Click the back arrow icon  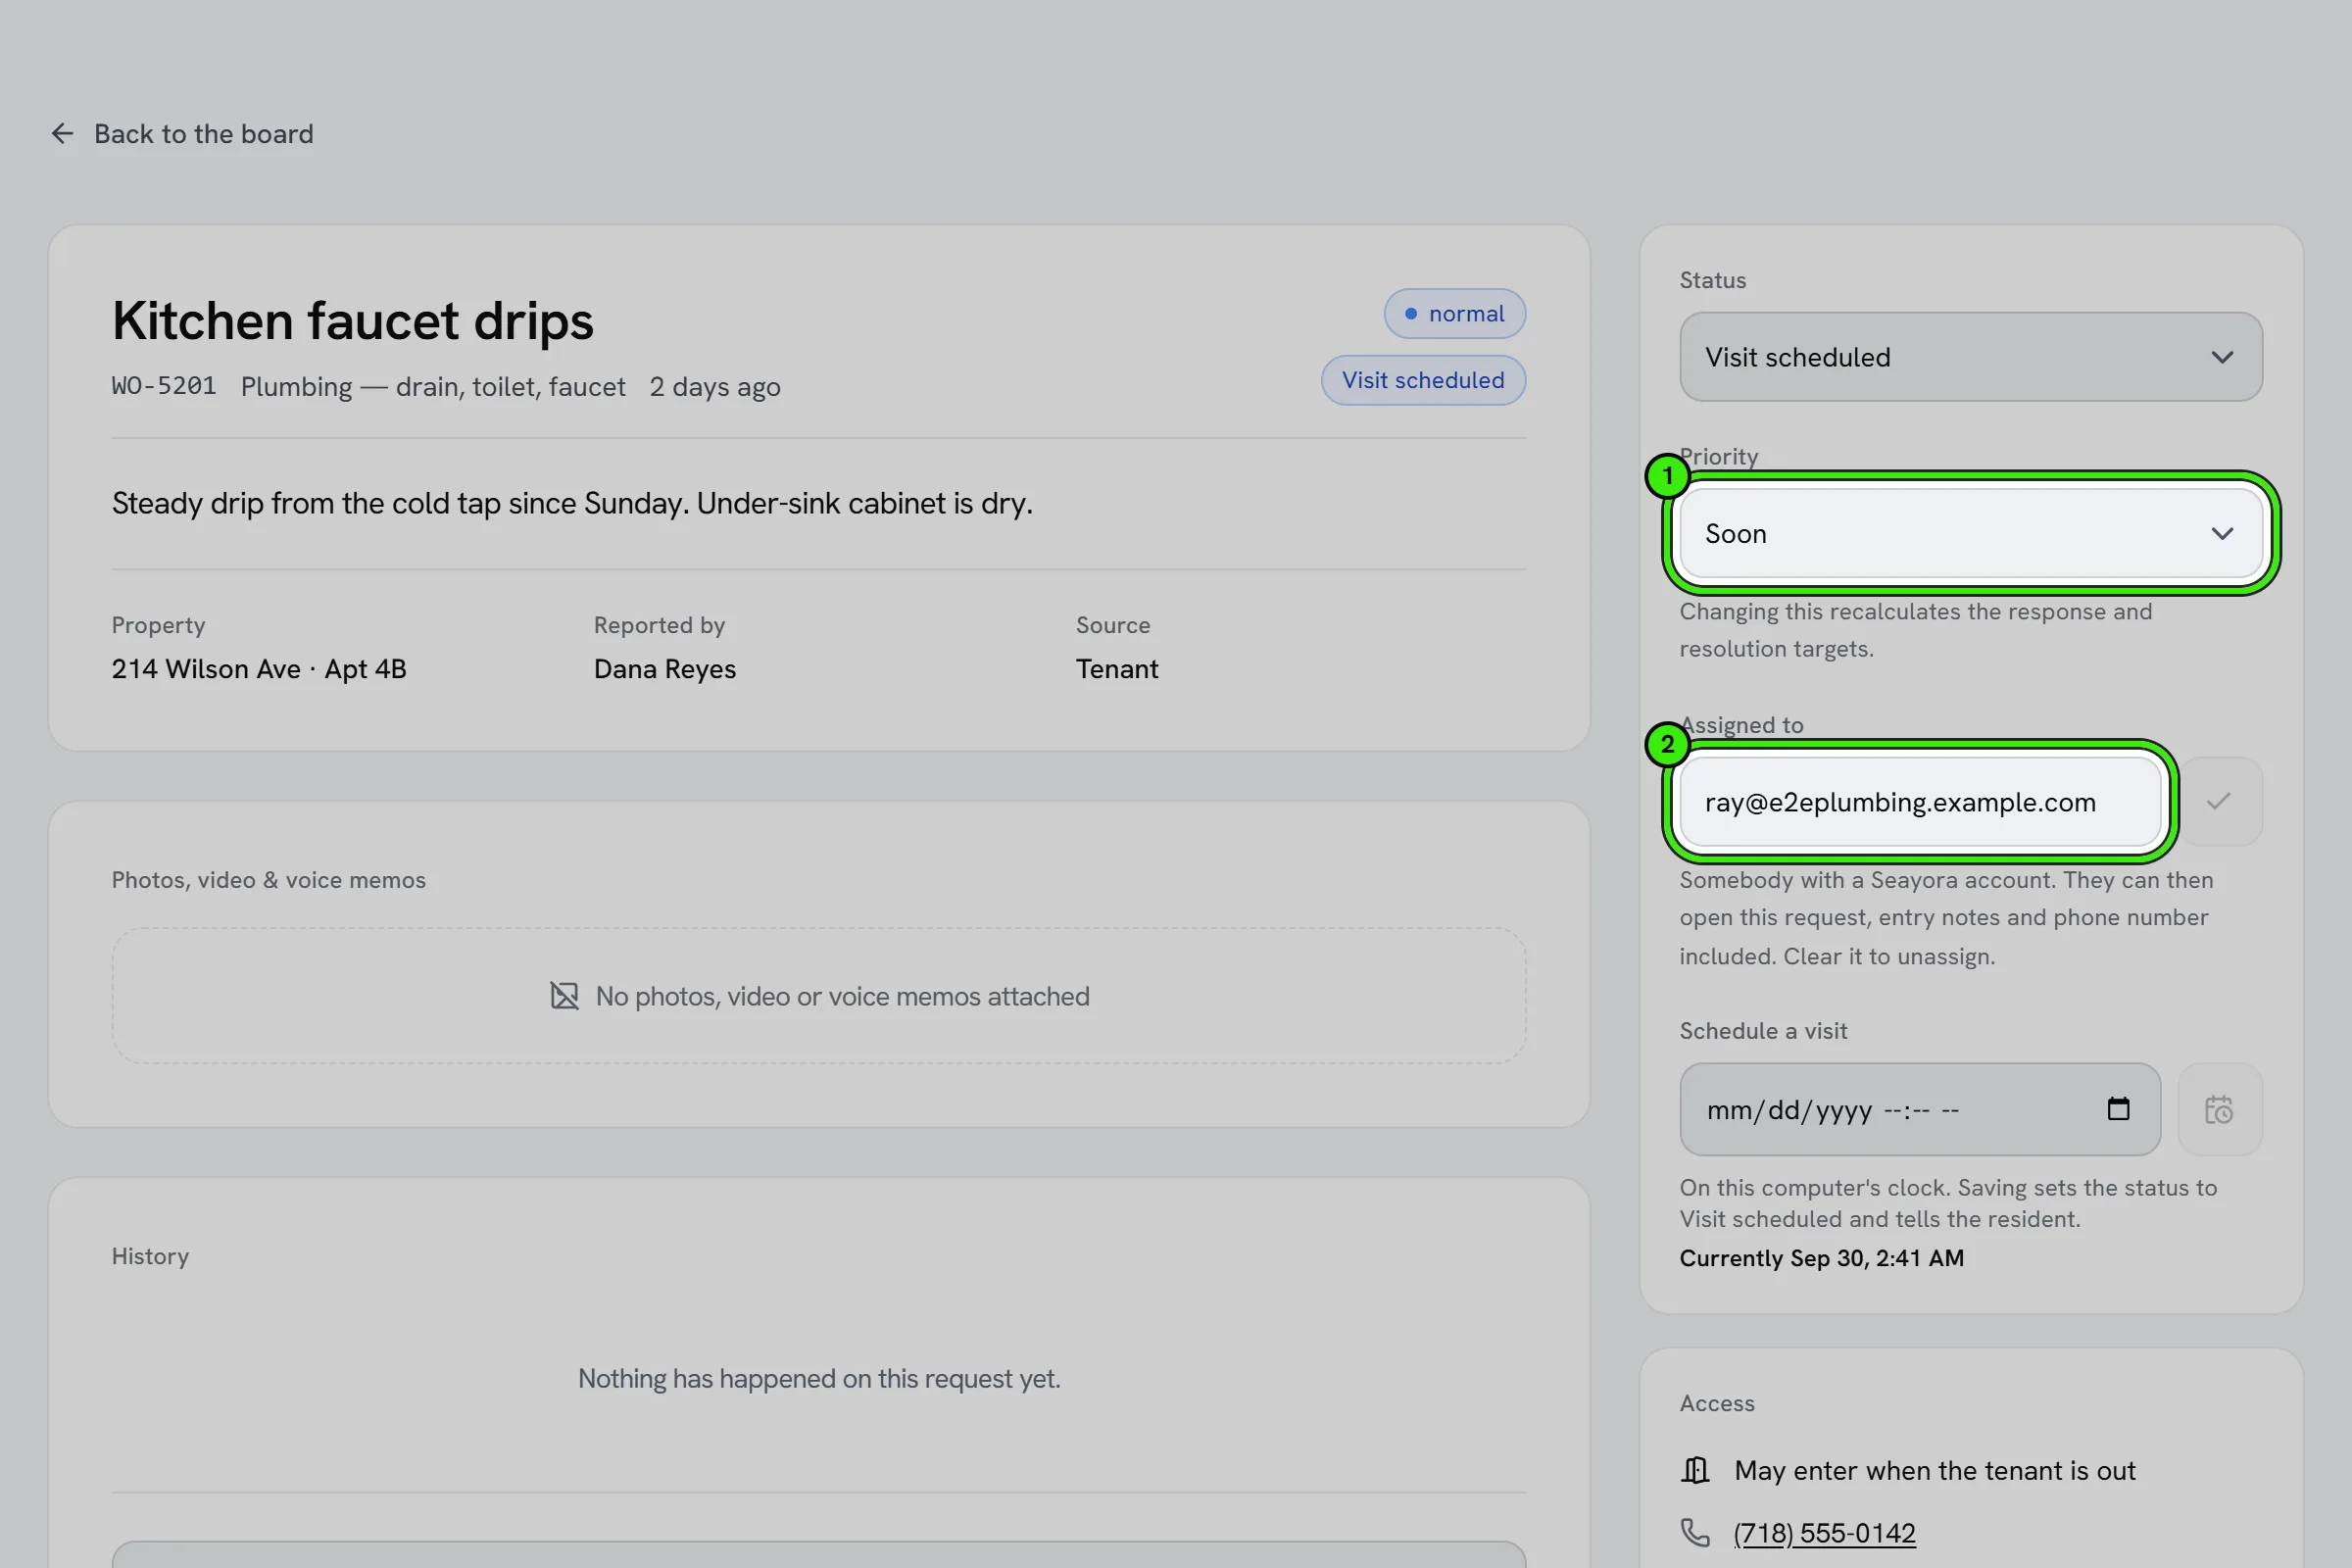62,134
